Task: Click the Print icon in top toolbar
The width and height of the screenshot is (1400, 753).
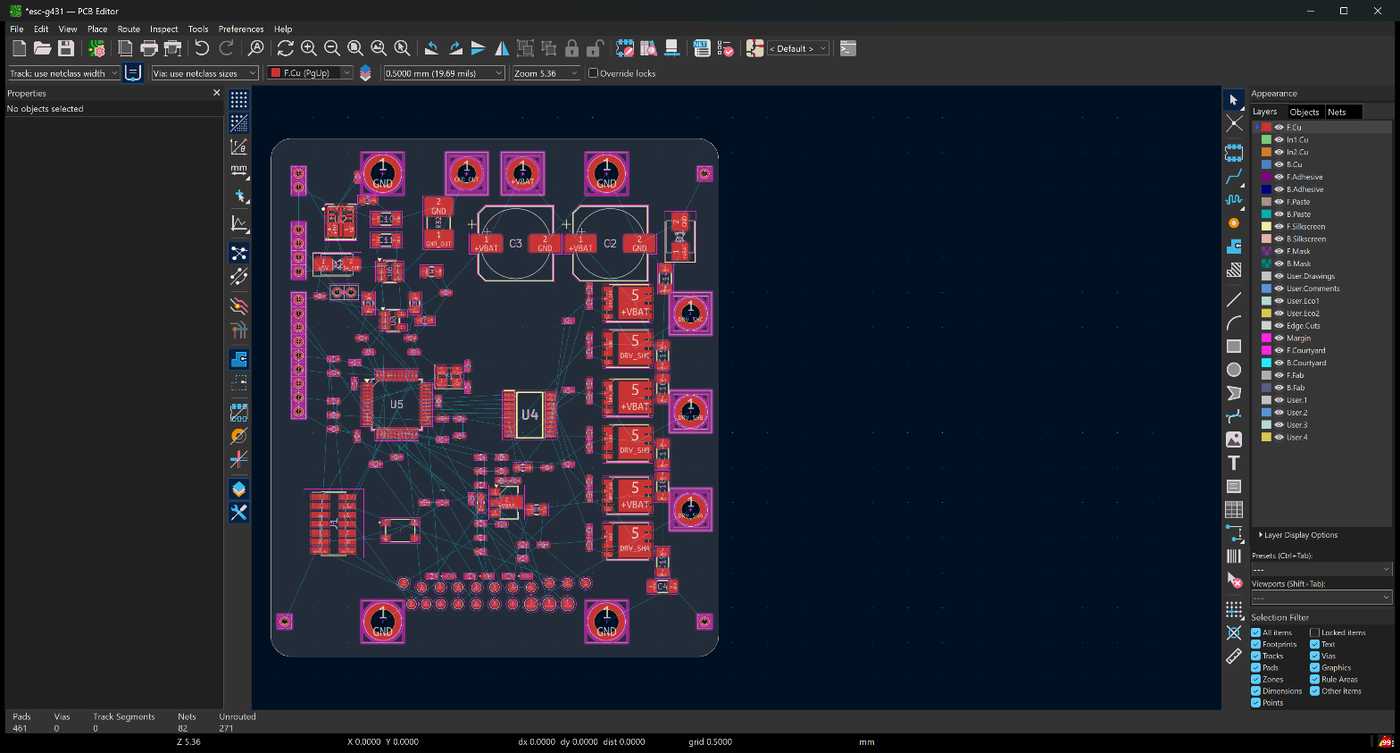Action: [x=149, y=48]
